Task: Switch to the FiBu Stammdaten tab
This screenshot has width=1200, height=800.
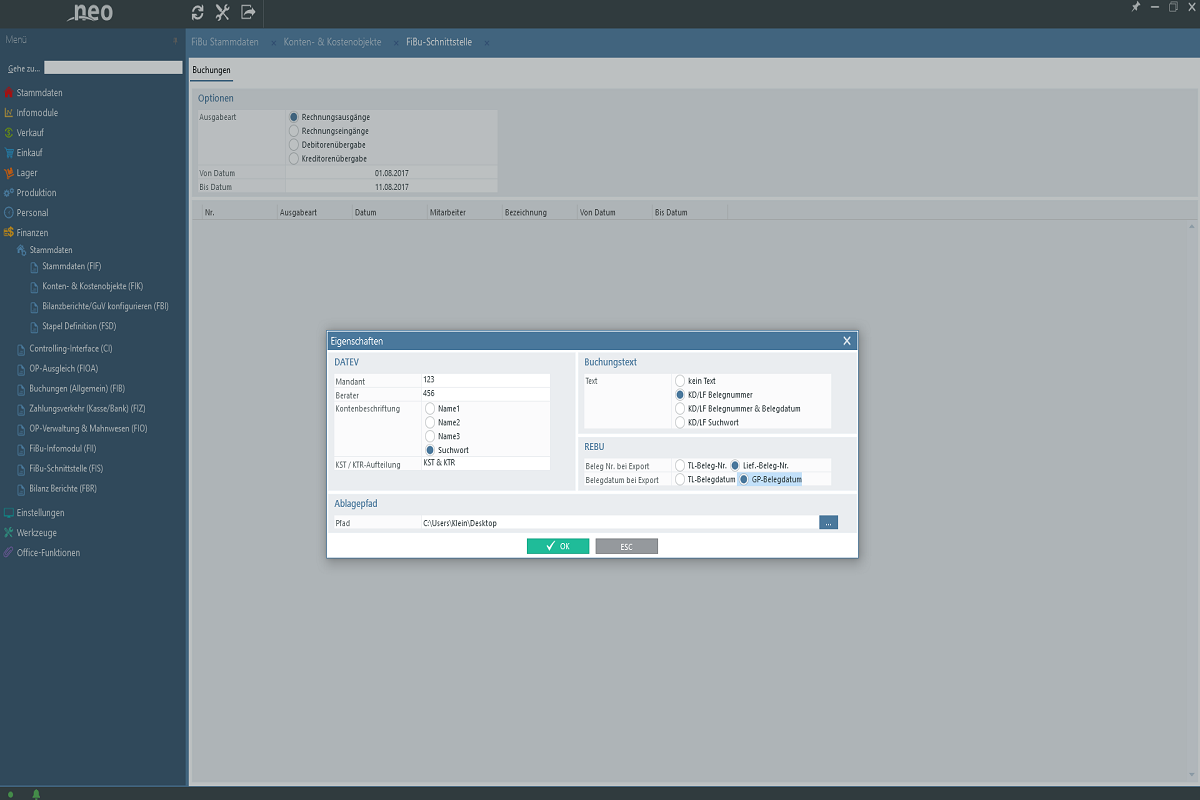Action: (225, 43)
